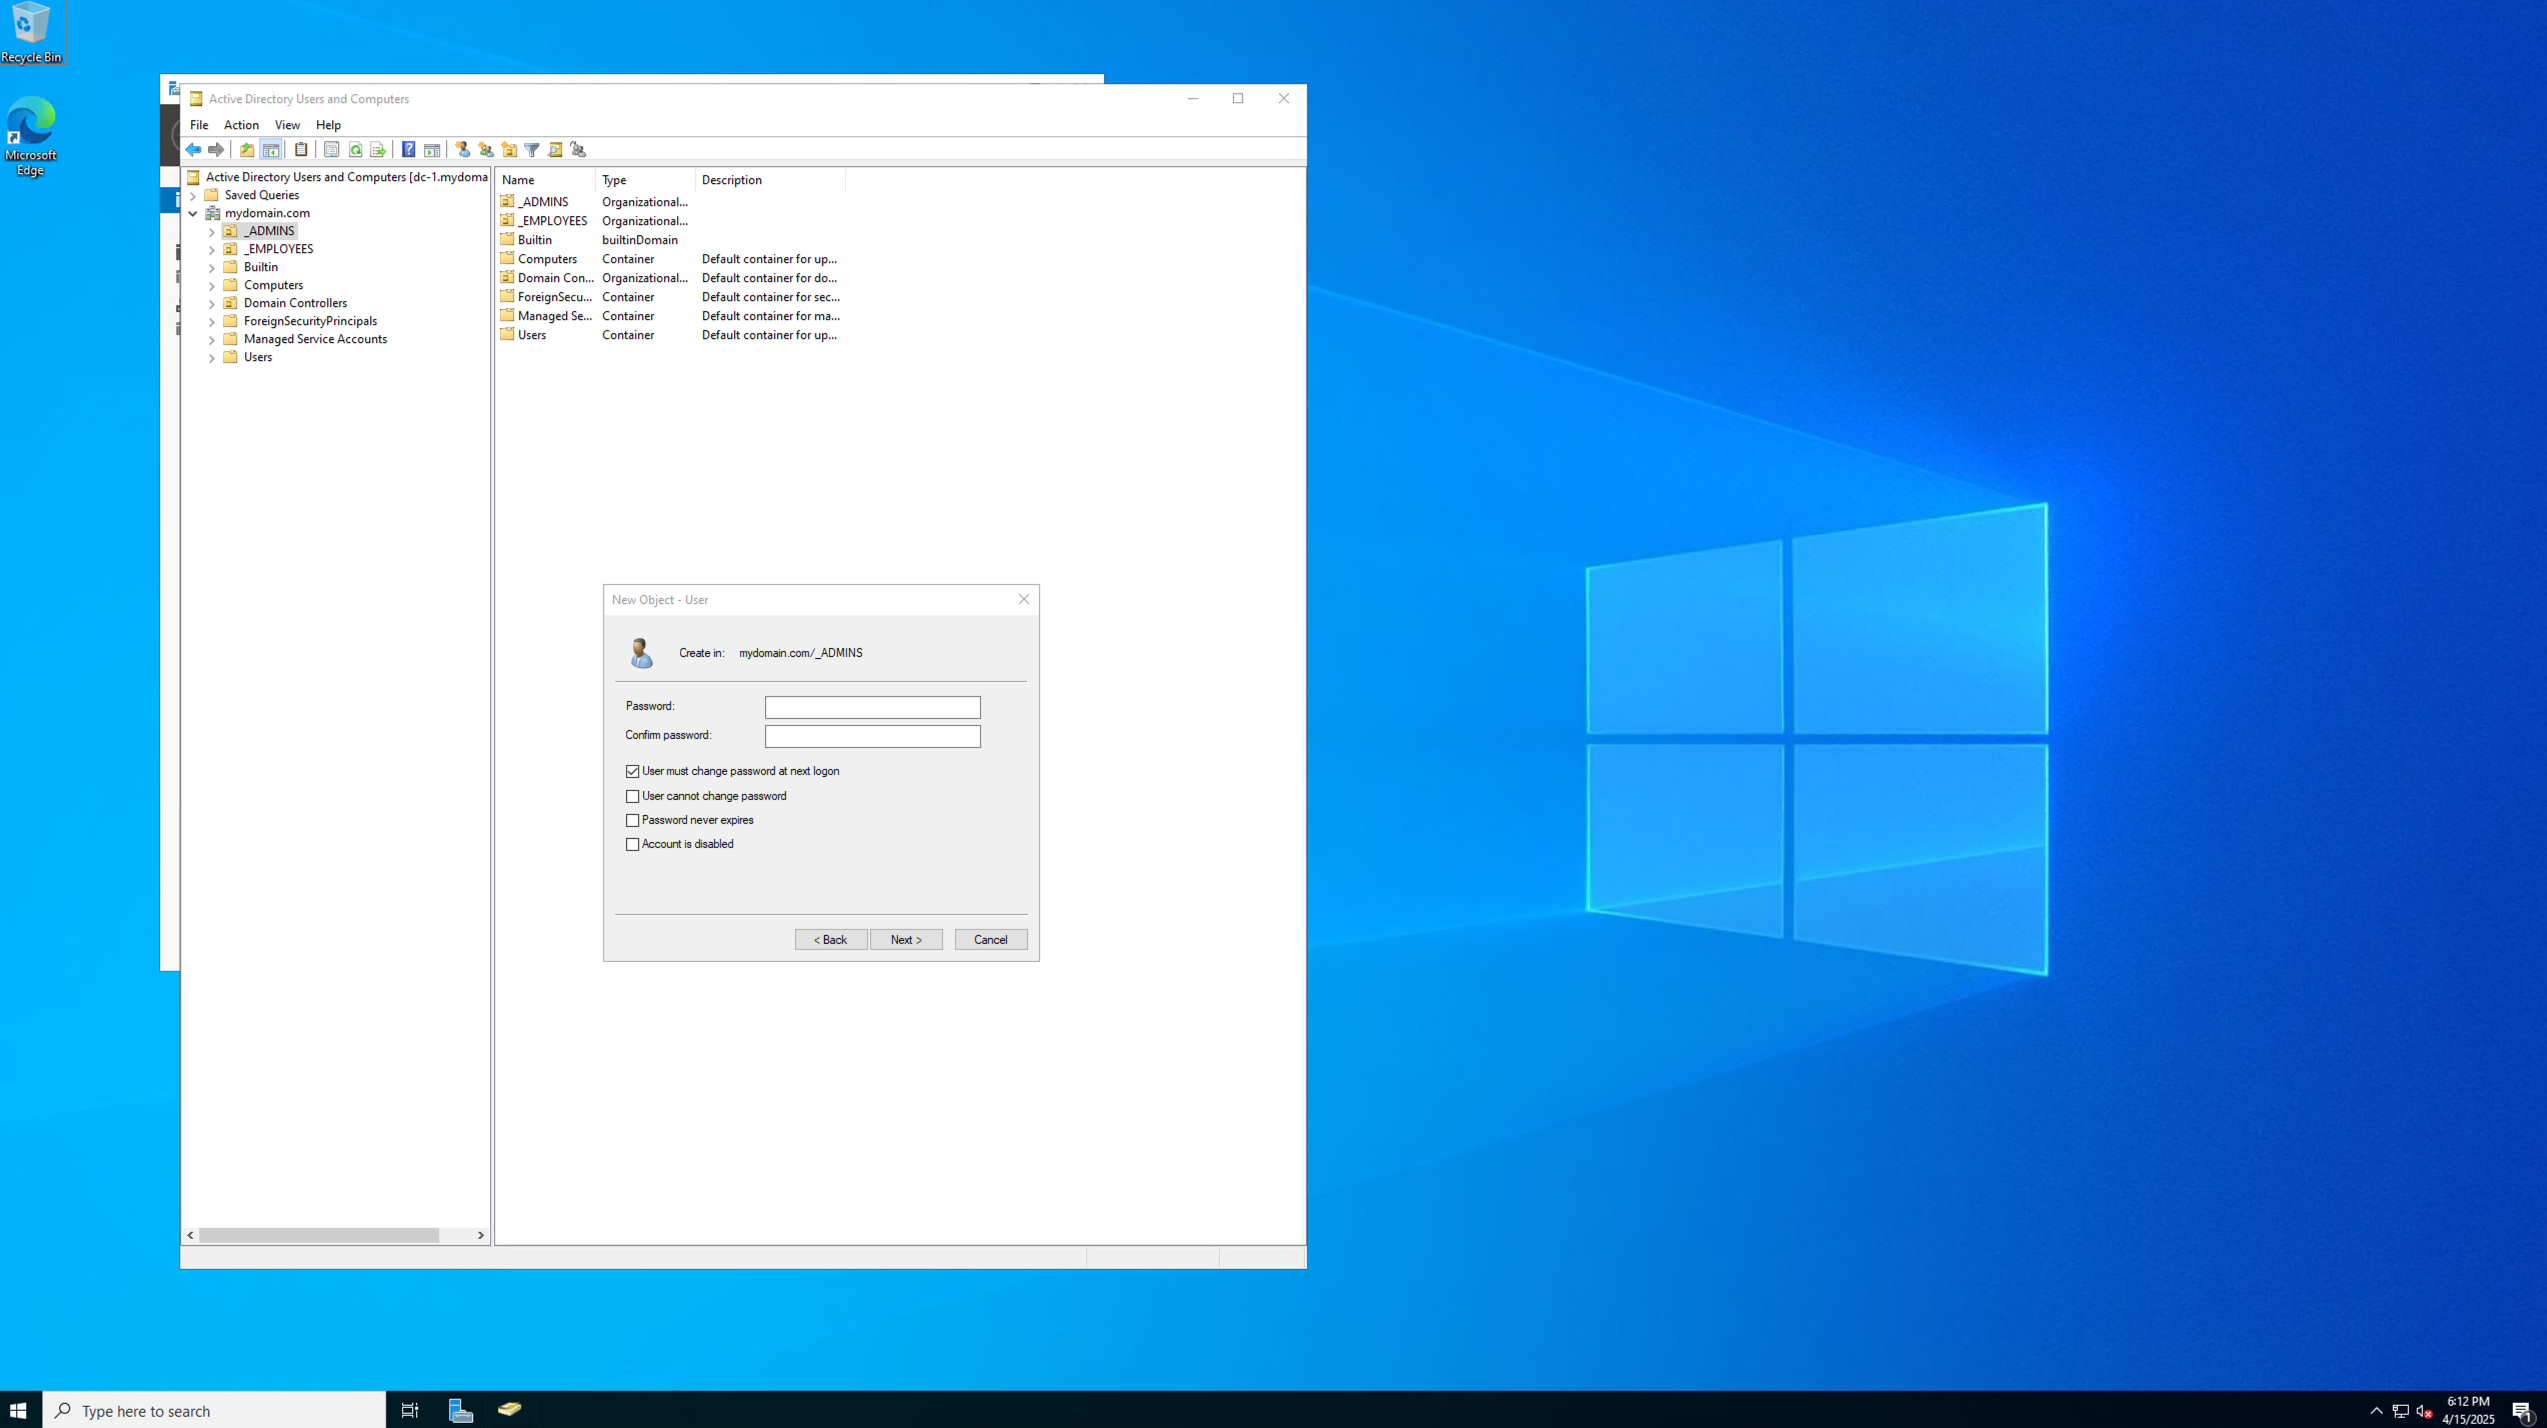Check User cannot change password

point(633,797)
